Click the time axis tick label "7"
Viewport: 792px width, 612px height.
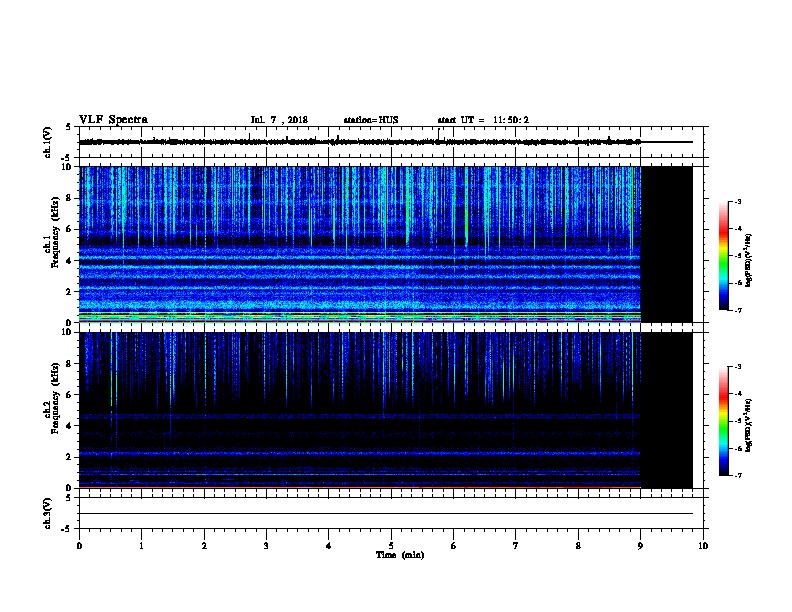(516, 545)
